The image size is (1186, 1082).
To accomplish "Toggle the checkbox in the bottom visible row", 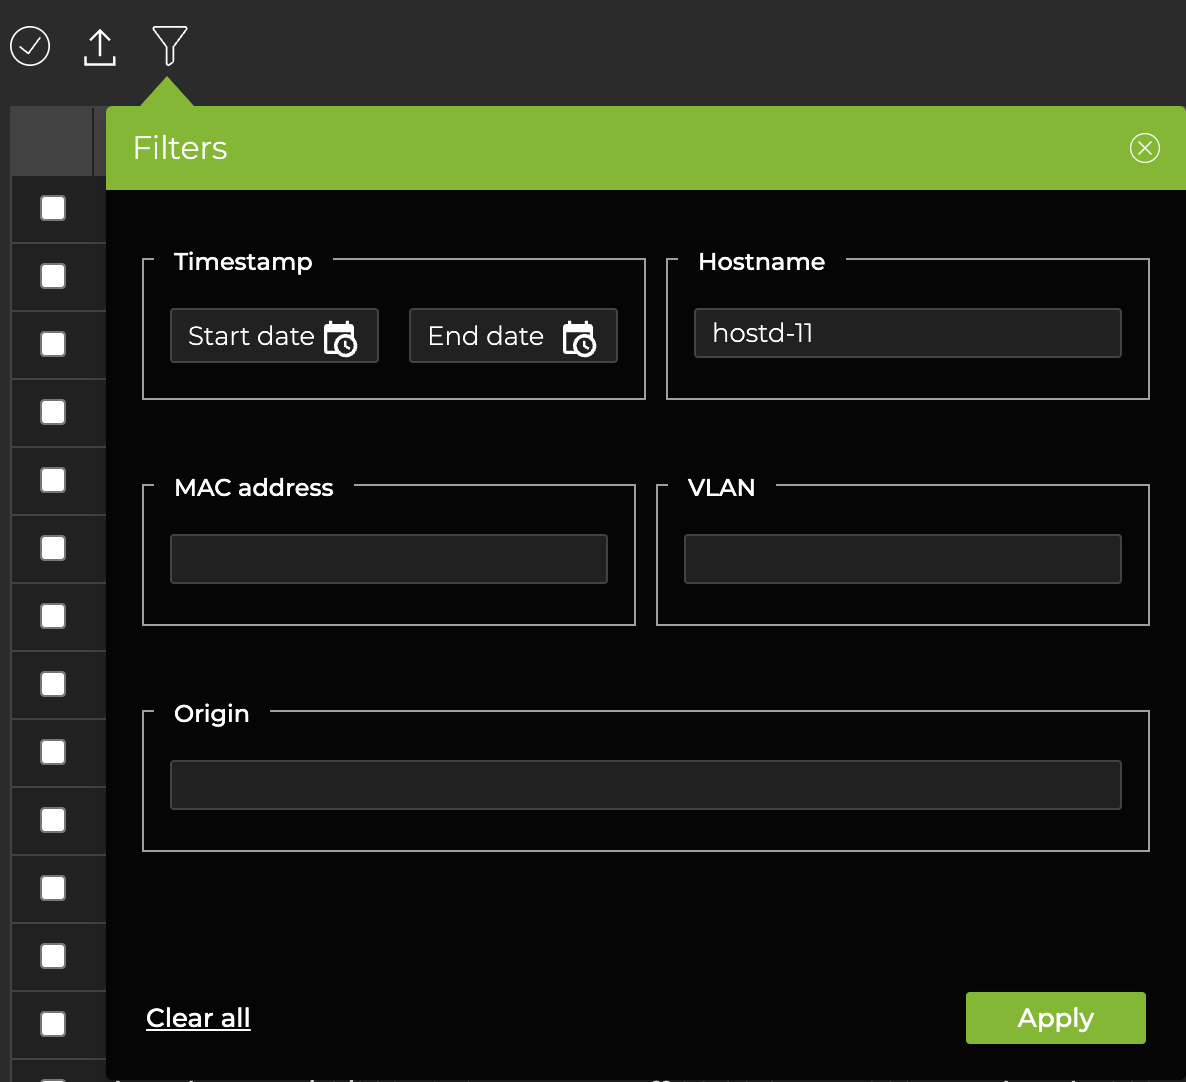I will click(52, 1024).
